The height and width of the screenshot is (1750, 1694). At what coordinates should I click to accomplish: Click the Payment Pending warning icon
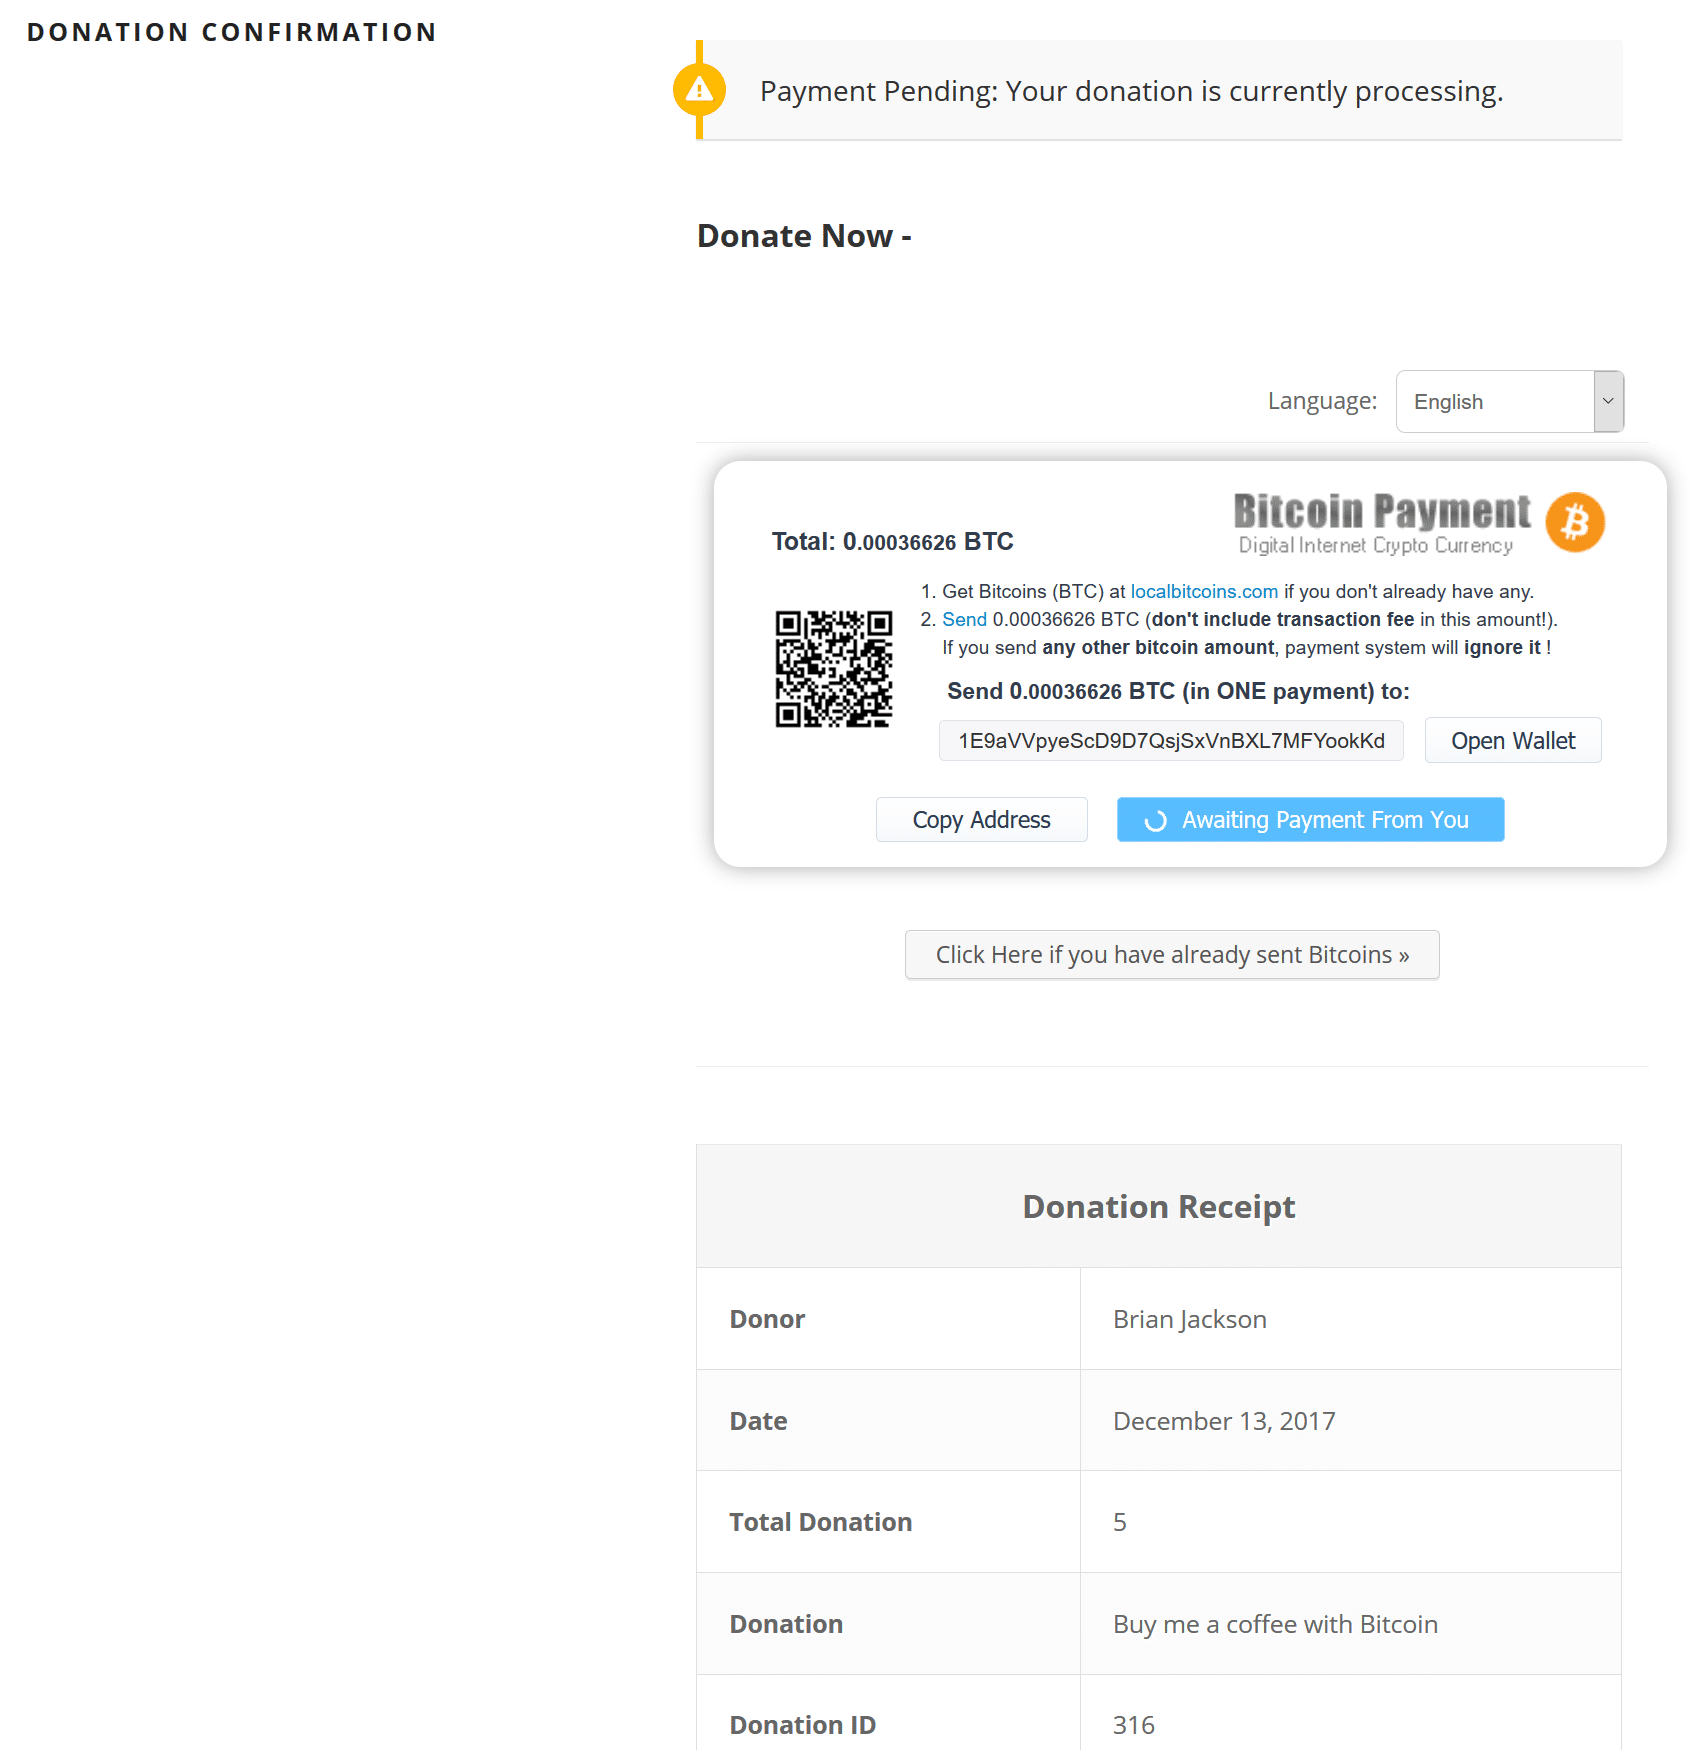697,91
